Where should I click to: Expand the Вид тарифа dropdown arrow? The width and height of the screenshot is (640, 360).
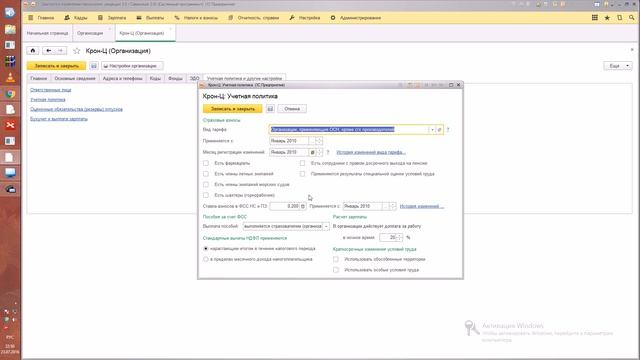(432, 129)
